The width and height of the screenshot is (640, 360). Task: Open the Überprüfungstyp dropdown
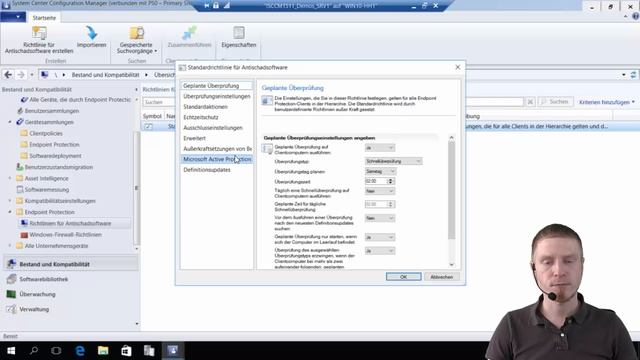click(393, 161)
